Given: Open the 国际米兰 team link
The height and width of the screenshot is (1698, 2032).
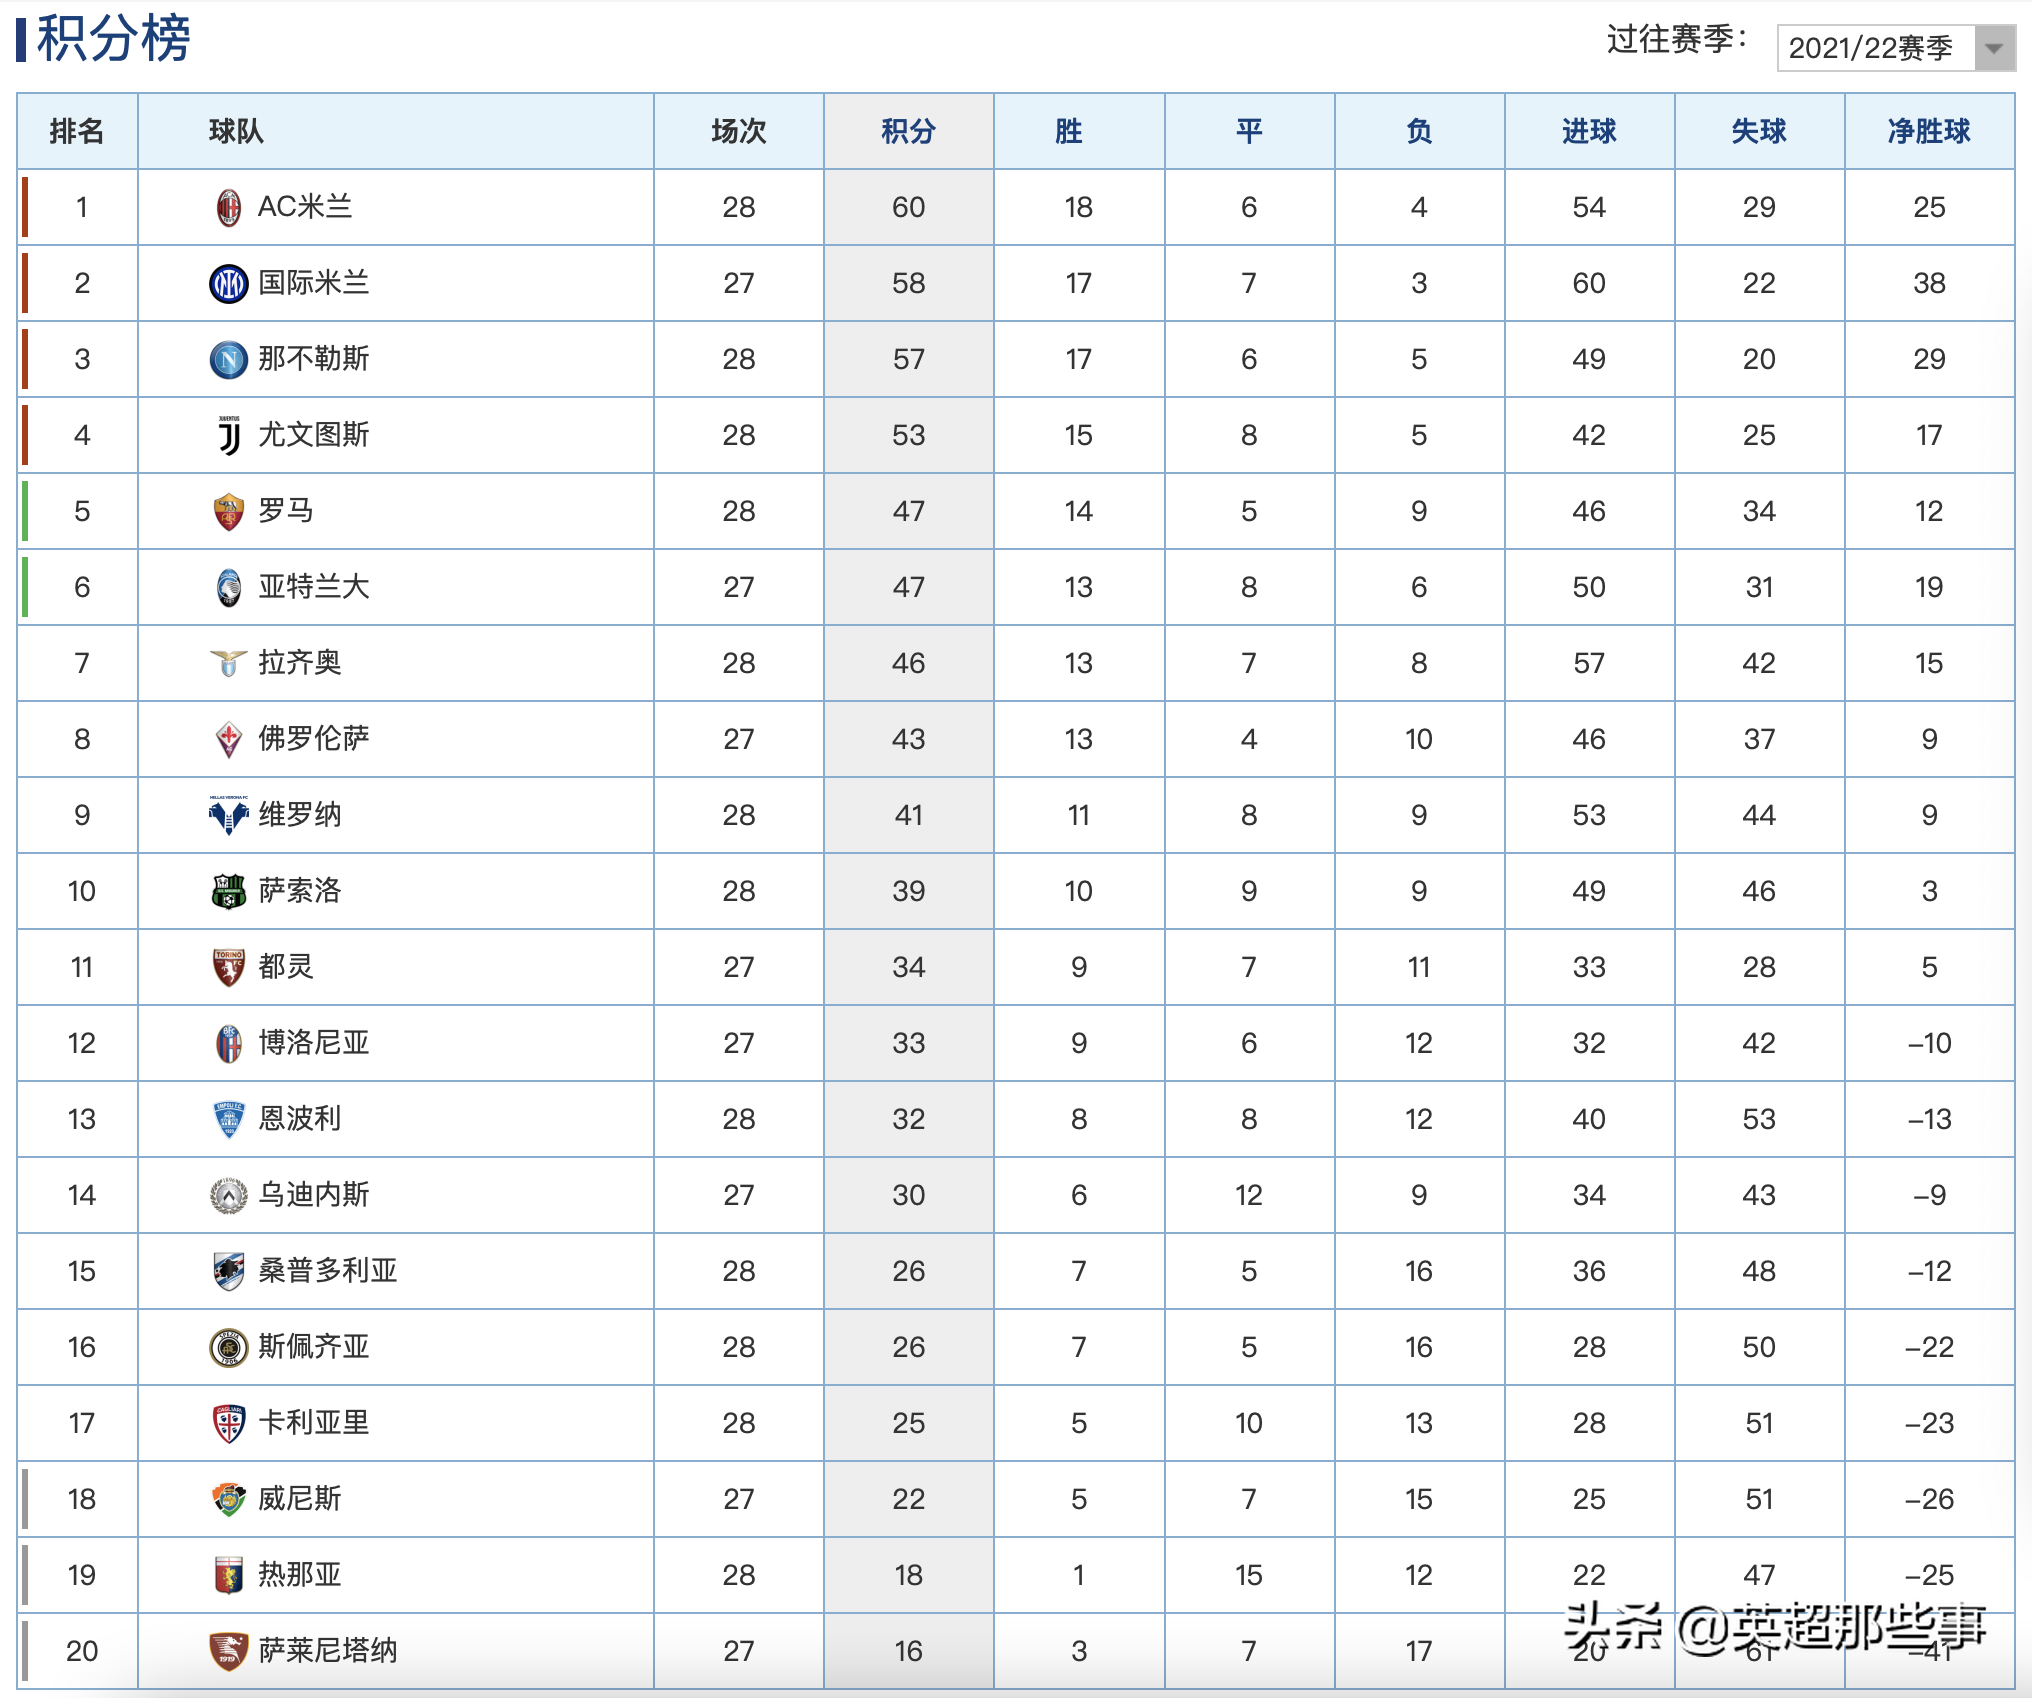Looking at the screenshot, I should click(x=314, y=283).
